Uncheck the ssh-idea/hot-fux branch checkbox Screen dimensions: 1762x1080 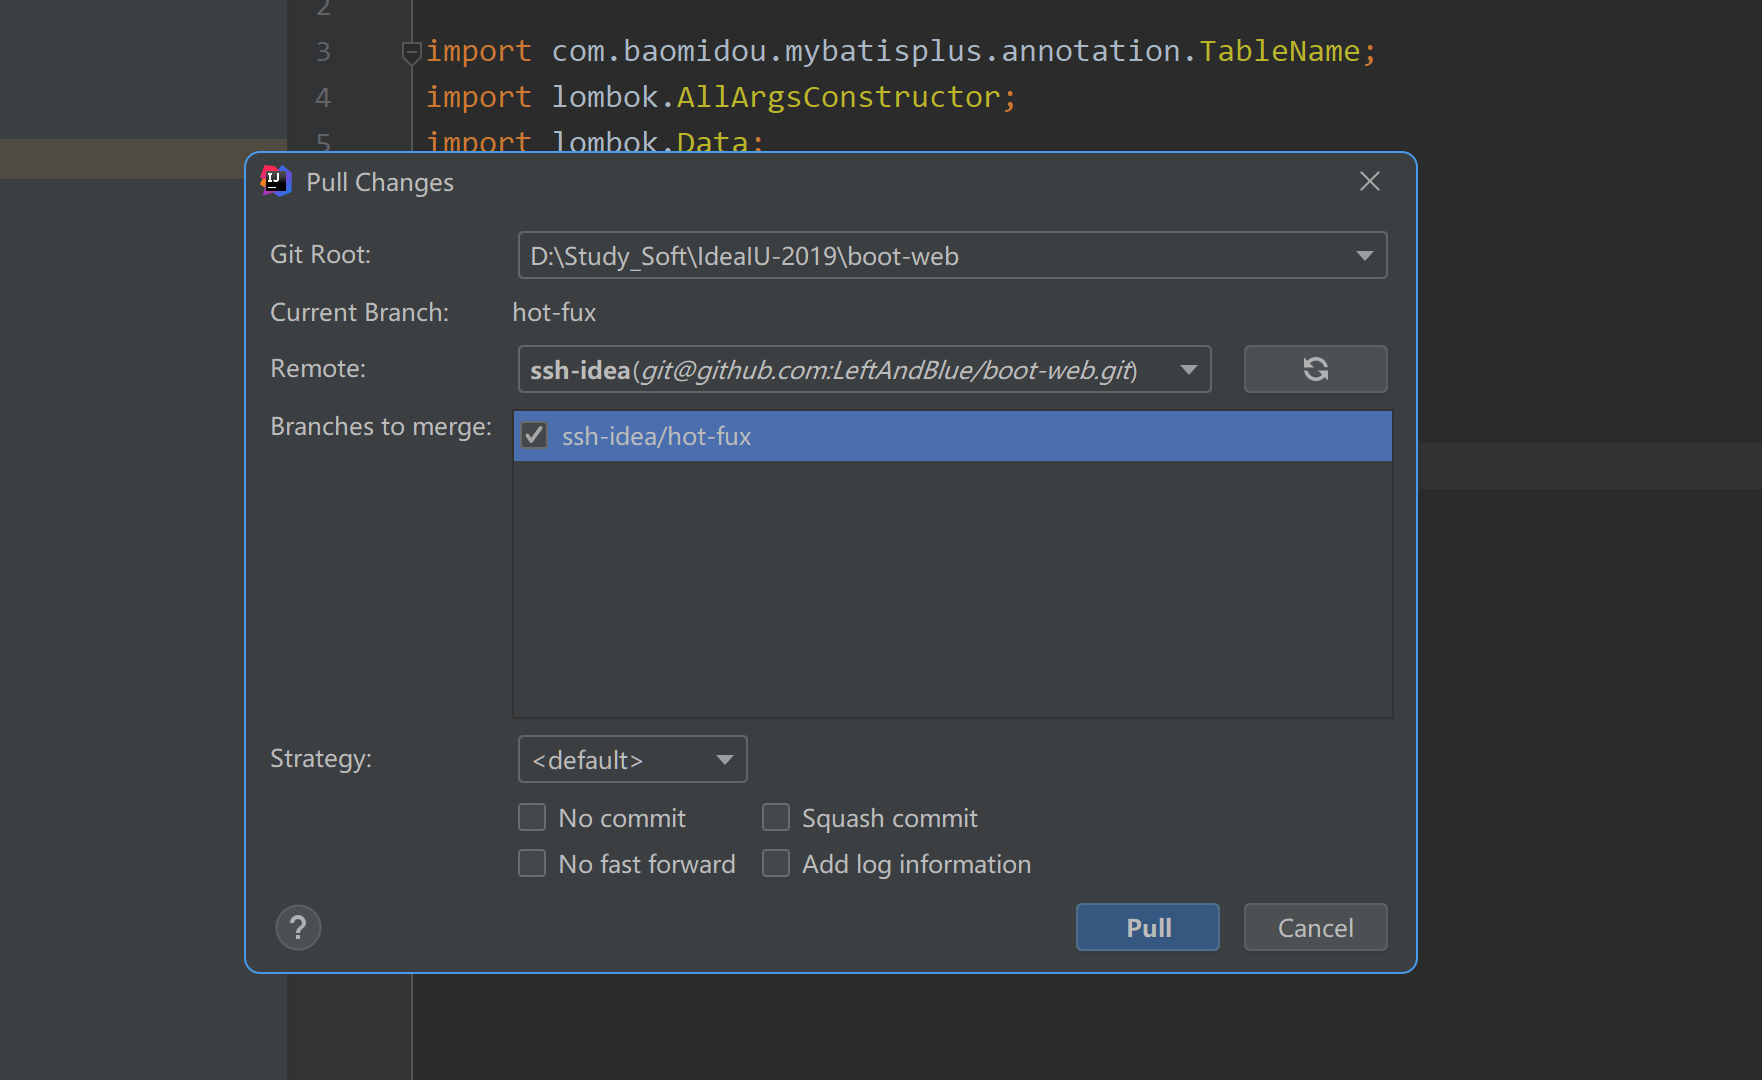[x=534, y=435]
